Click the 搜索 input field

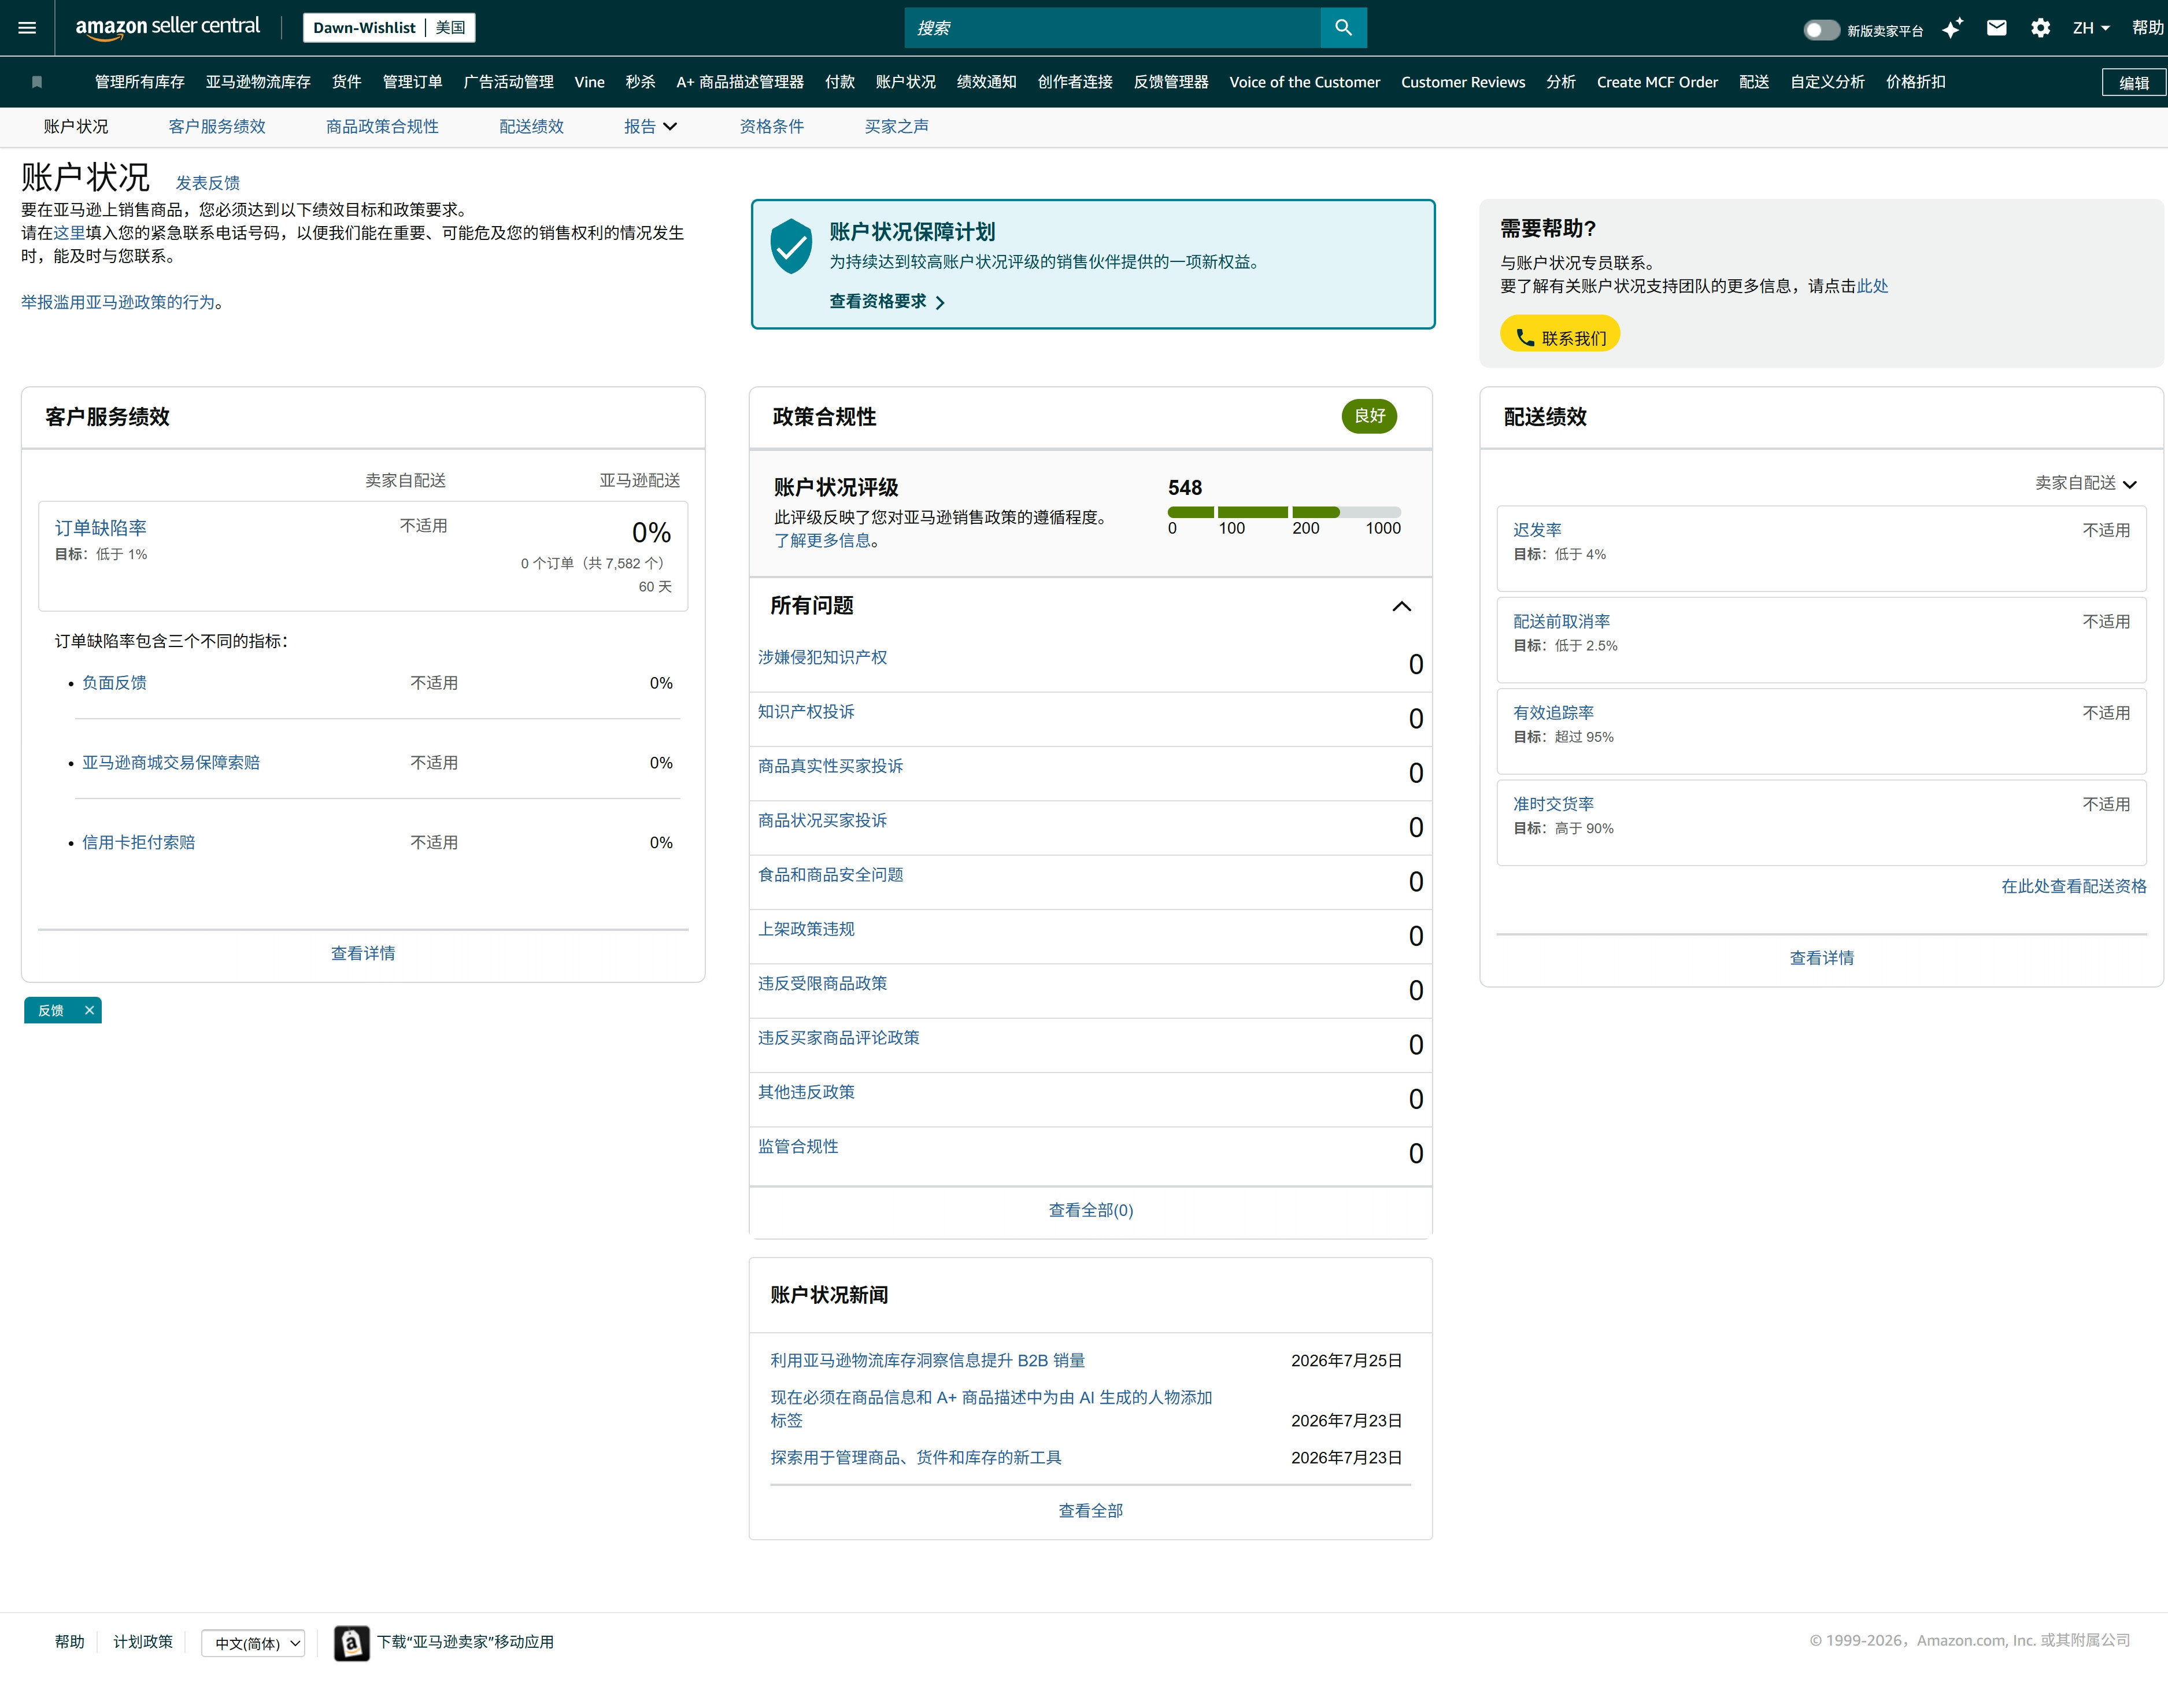(1112, 28)
